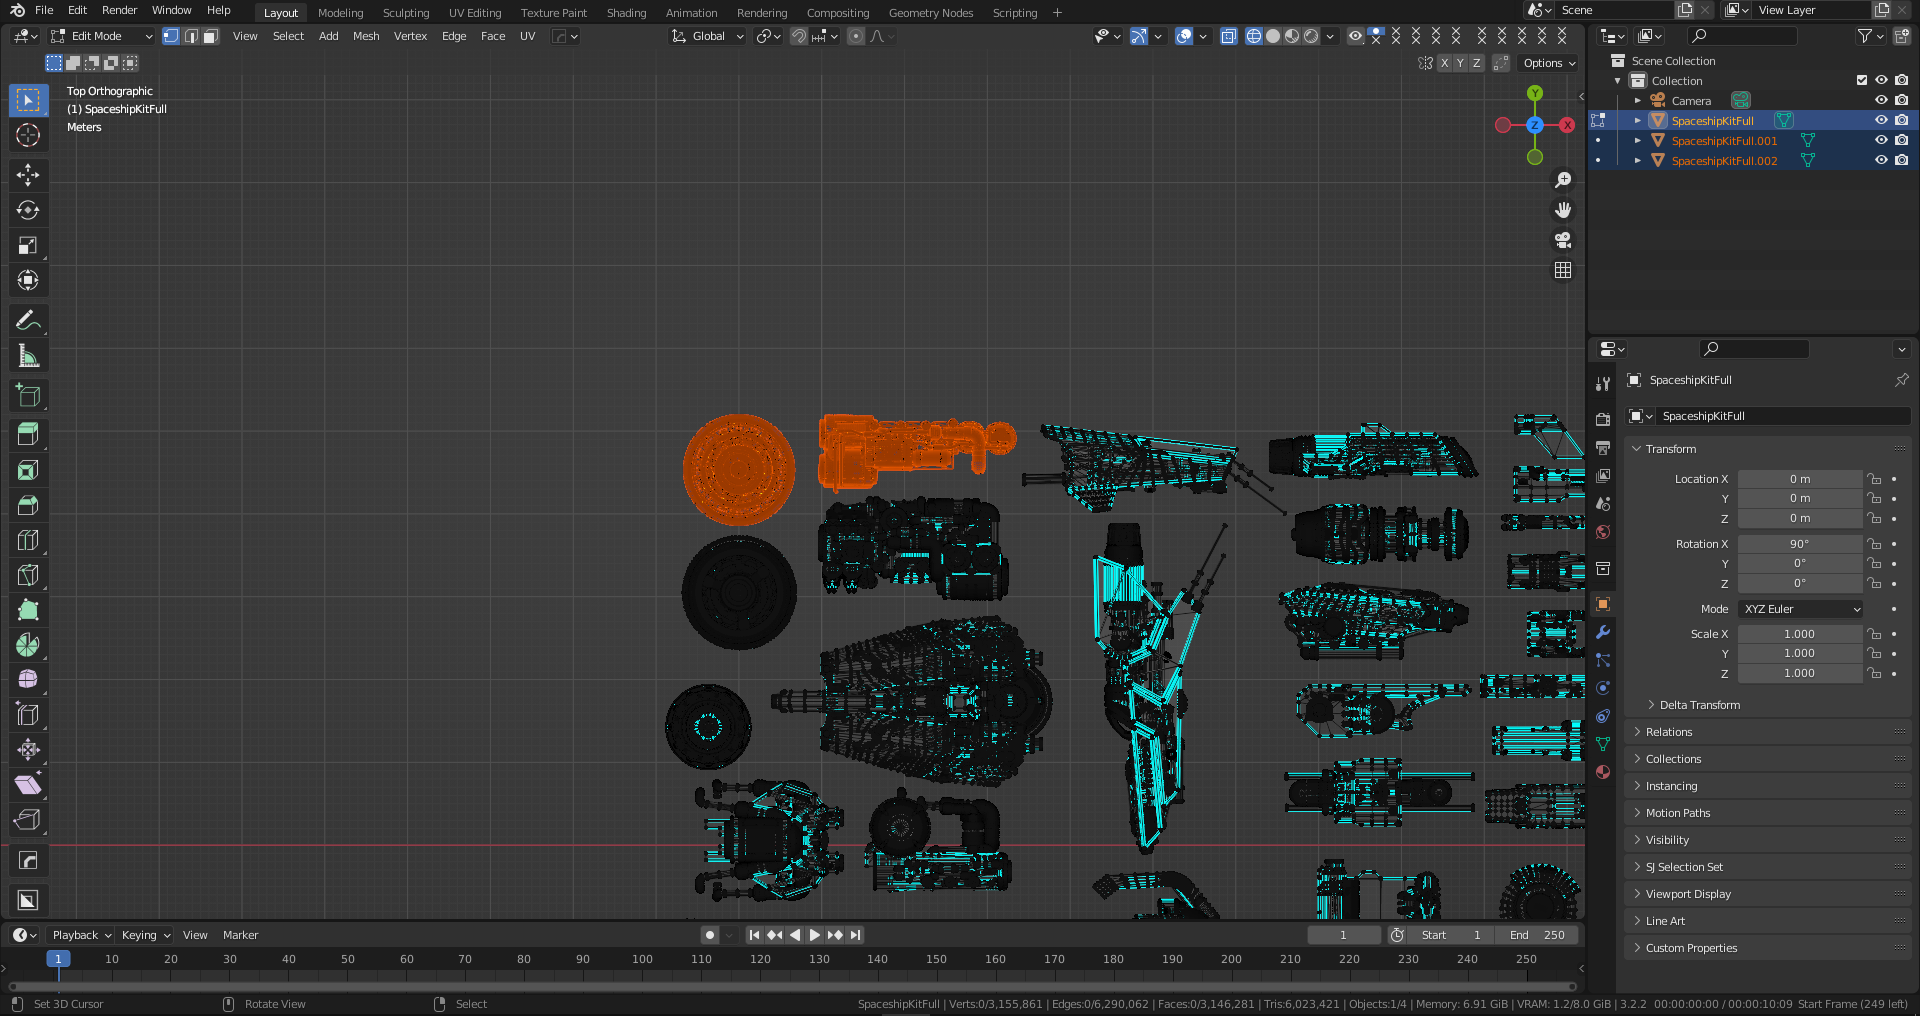
Task: Select the Measure tool
Action: click(28, 356)
